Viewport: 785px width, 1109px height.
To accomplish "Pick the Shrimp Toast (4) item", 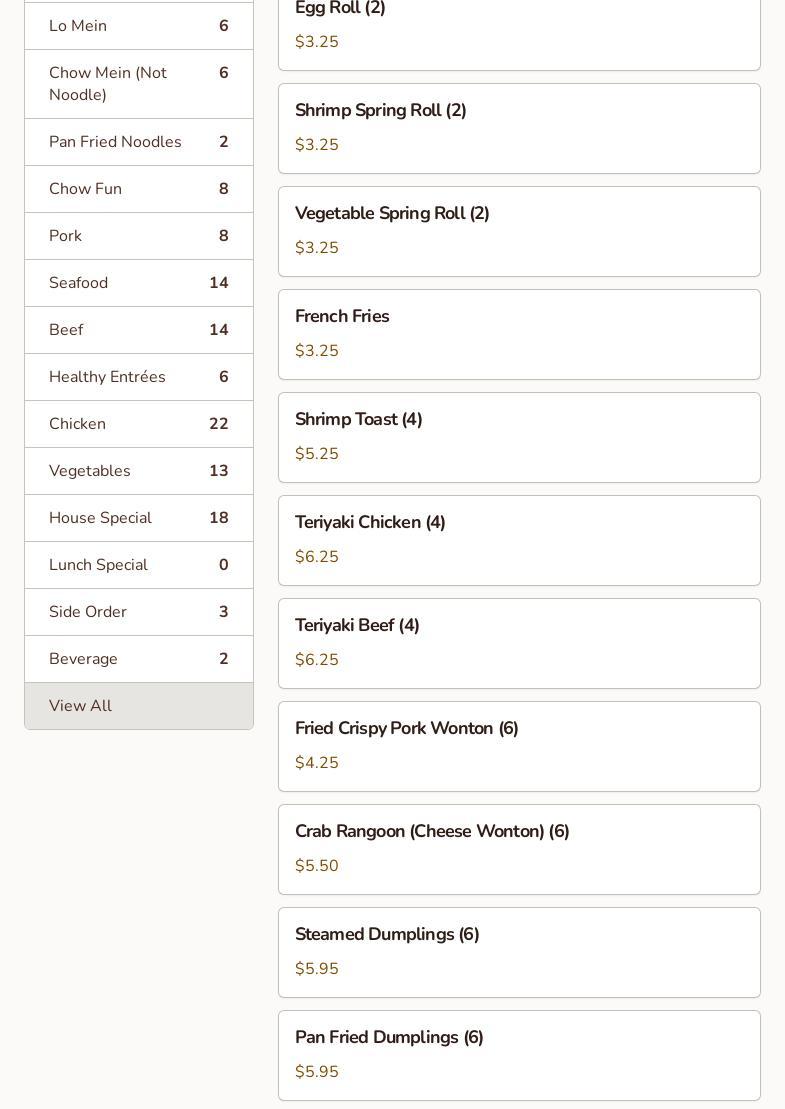I will point(519,437).
